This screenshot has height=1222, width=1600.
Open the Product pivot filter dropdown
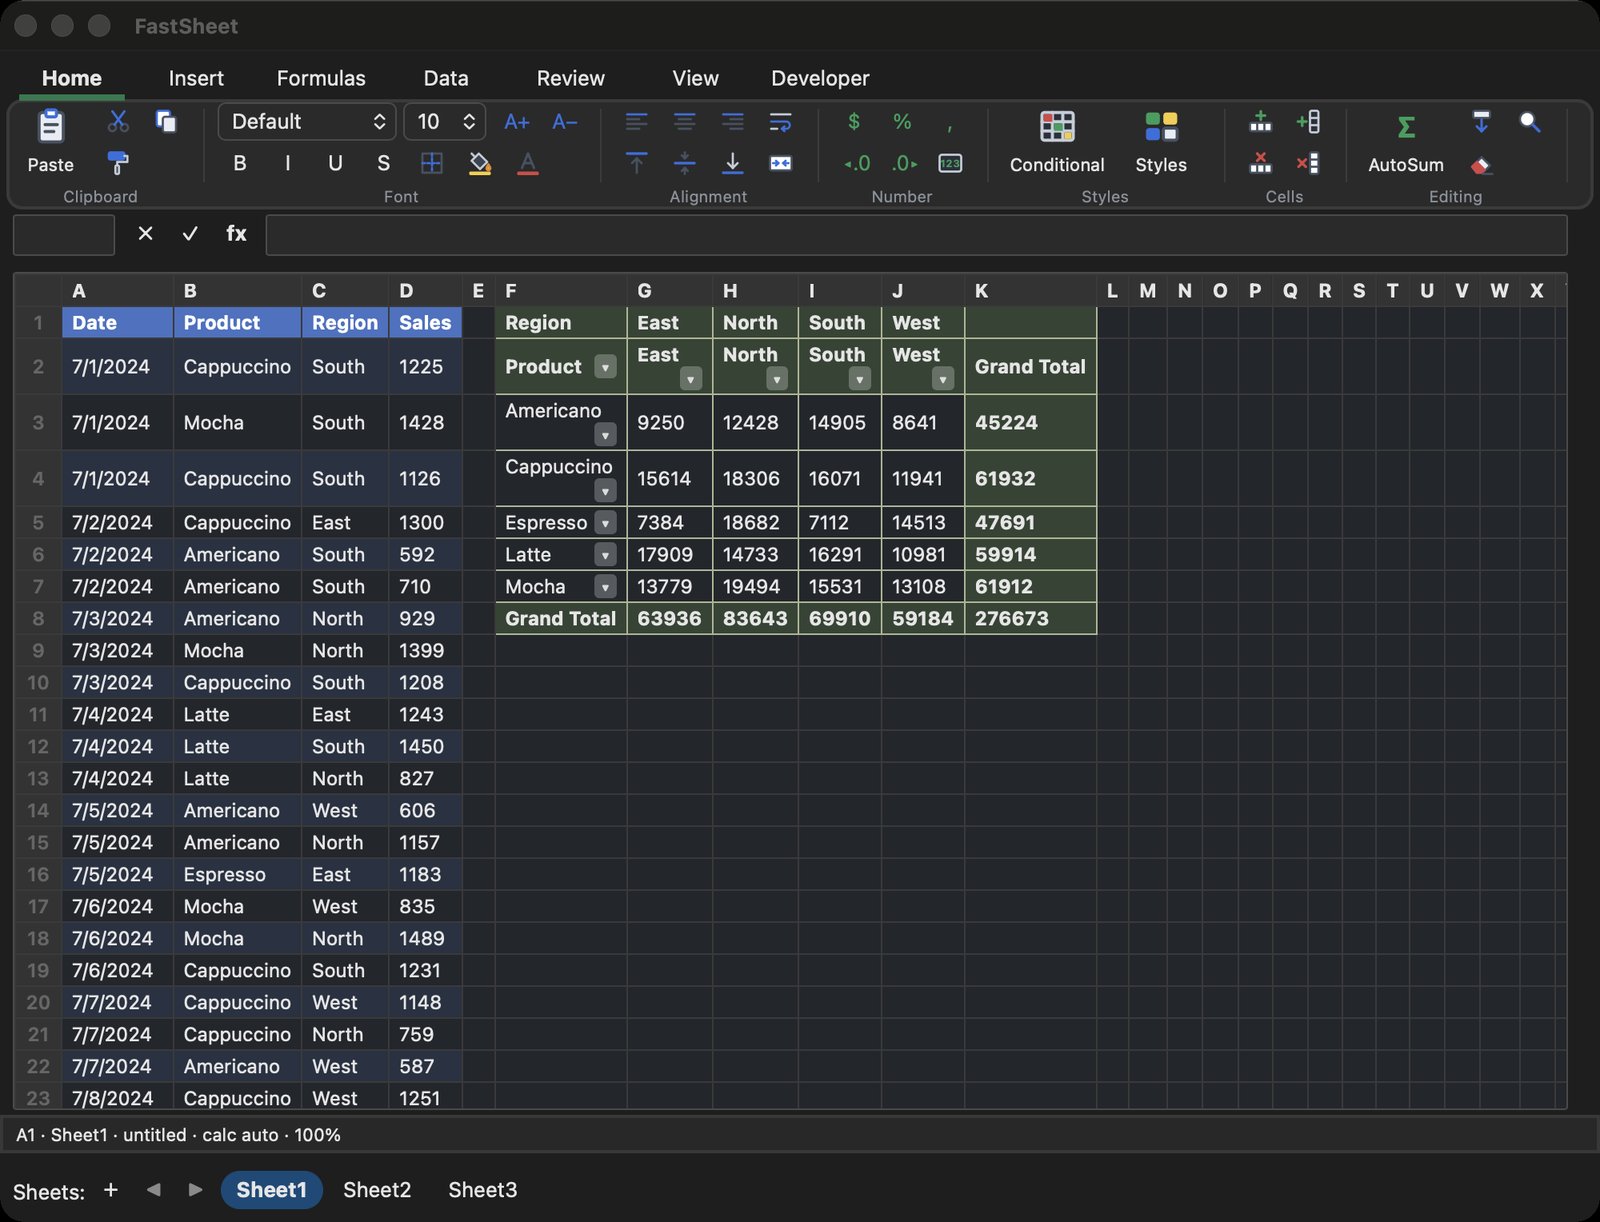(605, 367)
